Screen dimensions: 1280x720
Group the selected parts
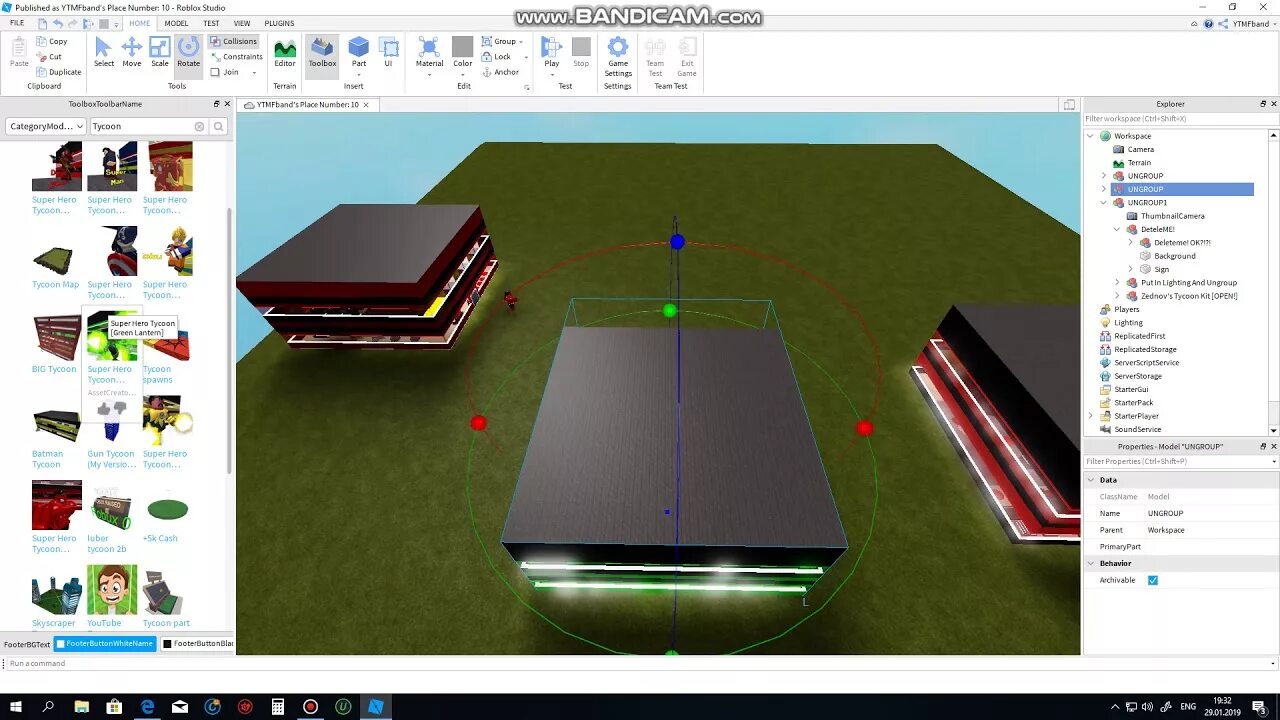[x=501, y=41]
